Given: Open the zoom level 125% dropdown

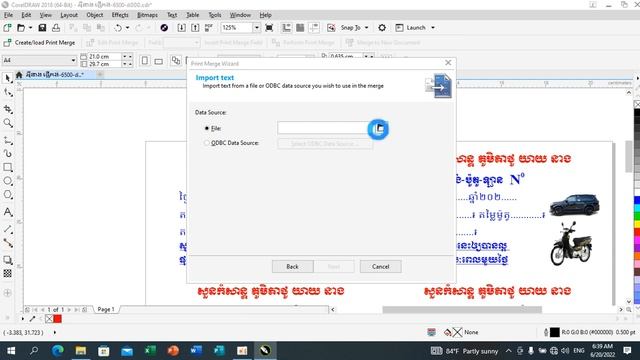Looking at the screenshot, I should (x=256, y=28).
